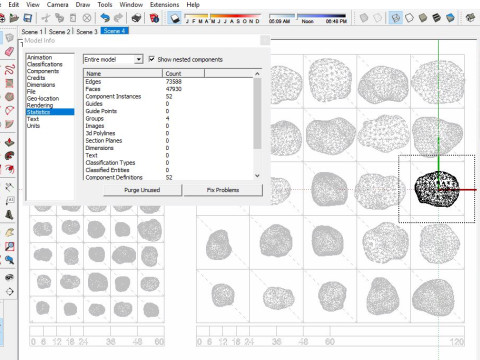Select the Text label tool

point(9,201)
